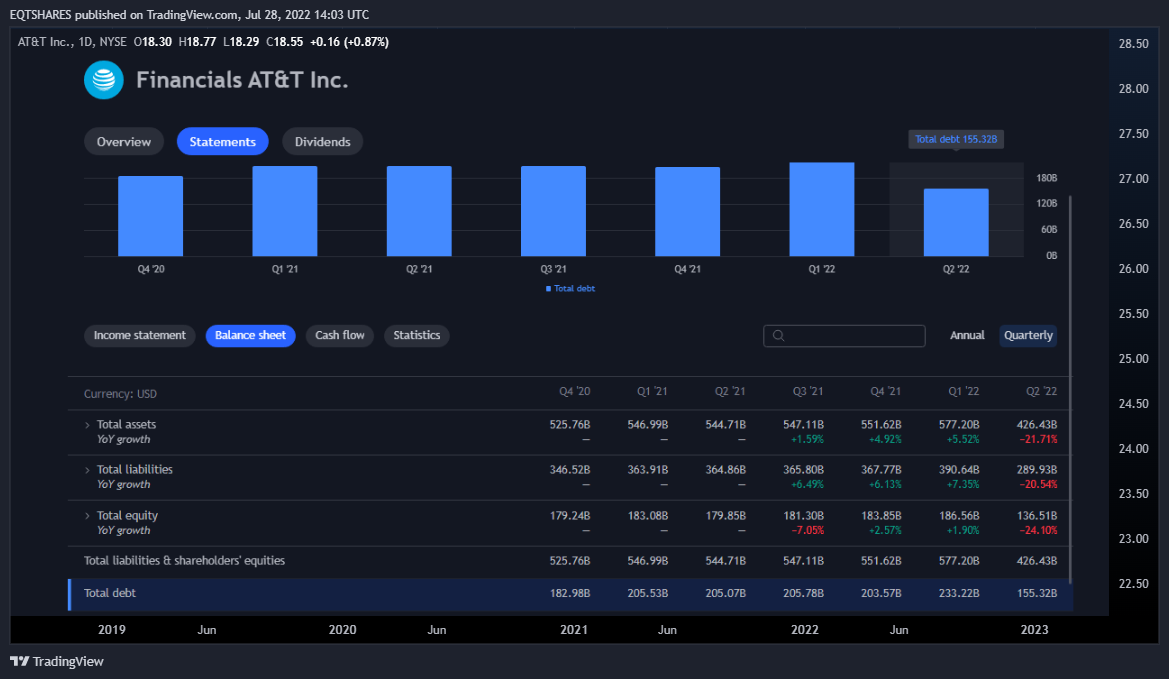Screen dimensions: 1169x679
Task: Click the Q3 '21 total debt bar
Action: (x=553, y=211)
